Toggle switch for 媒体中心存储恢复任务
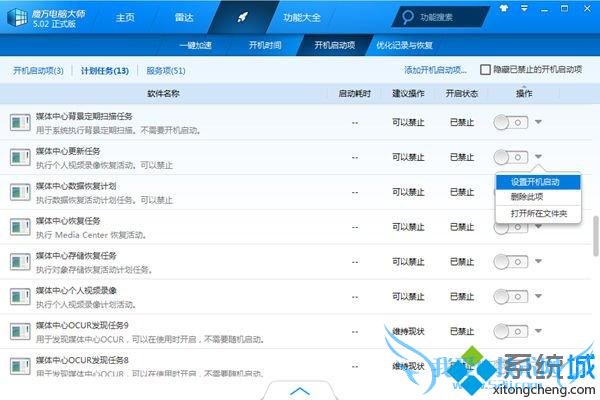 coord(510,262)
